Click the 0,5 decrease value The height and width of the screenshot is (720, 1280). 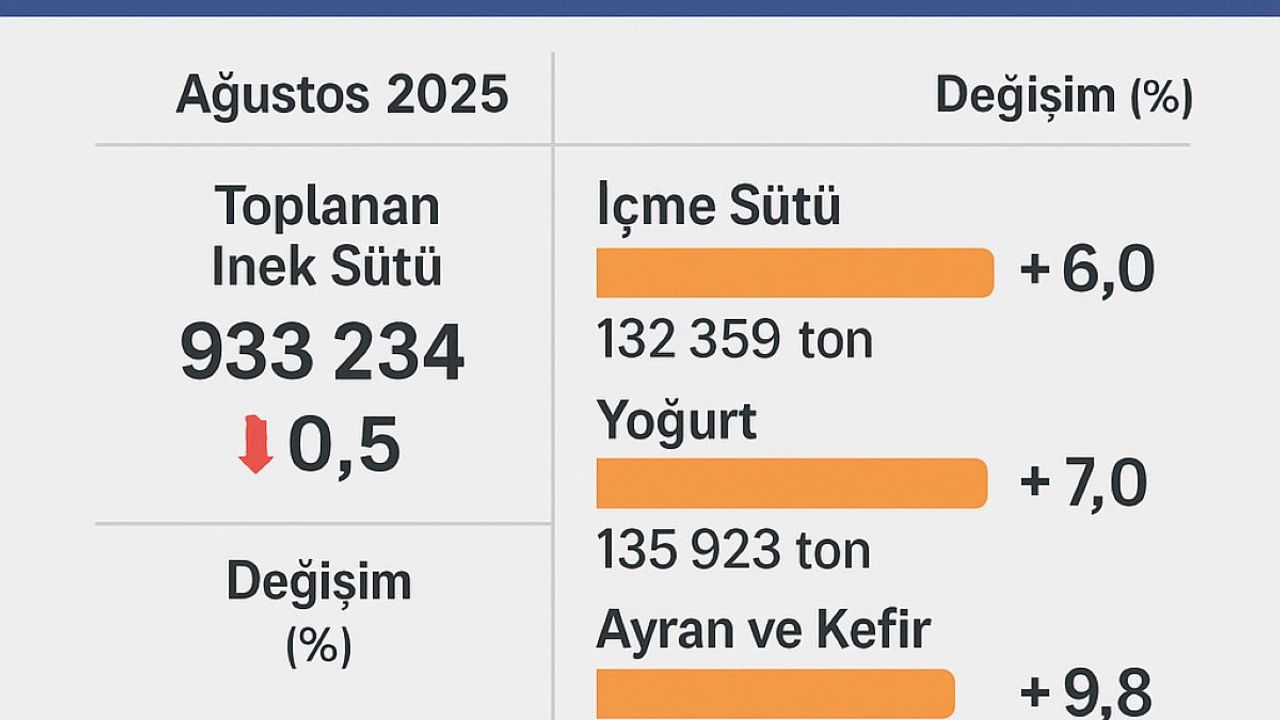344,446
